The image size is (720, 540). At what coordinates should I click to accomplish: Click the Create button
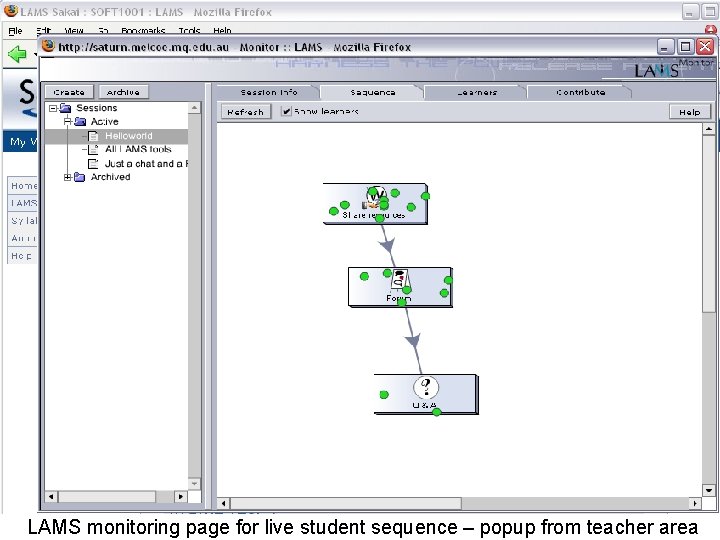(x=69, y=92)
